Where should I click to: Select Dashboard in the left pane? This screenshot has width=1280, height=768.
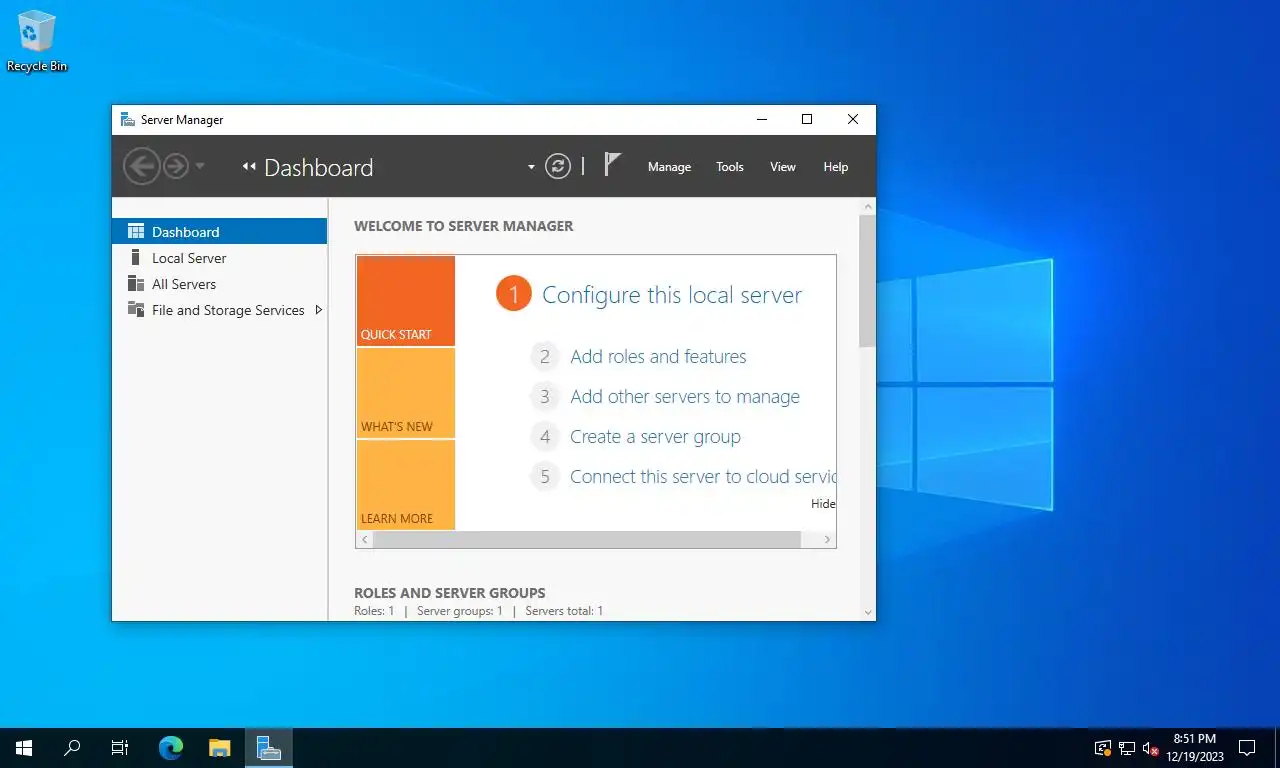(220, 231)
